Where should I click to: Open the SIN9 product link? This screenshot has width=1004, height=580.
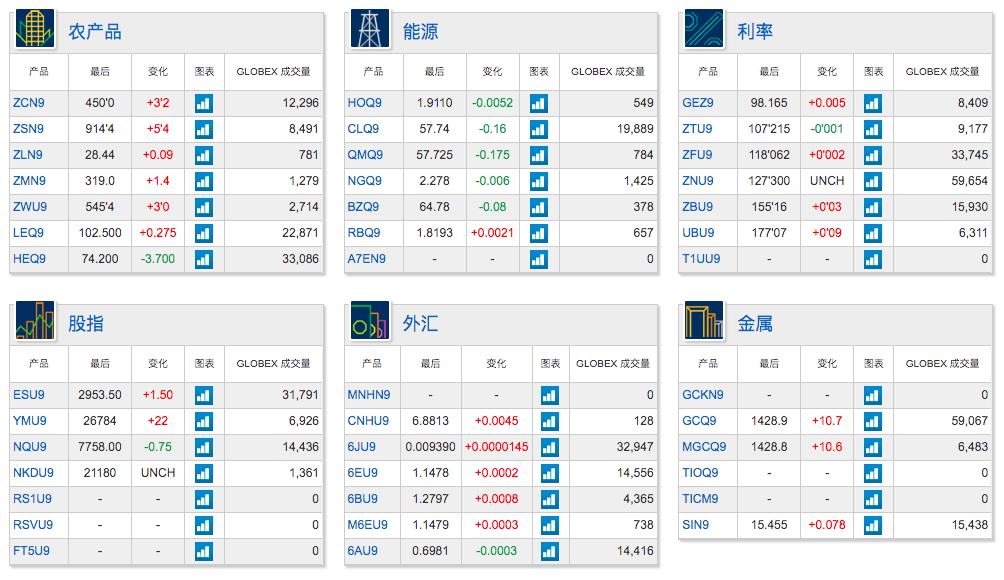(695, 525)
